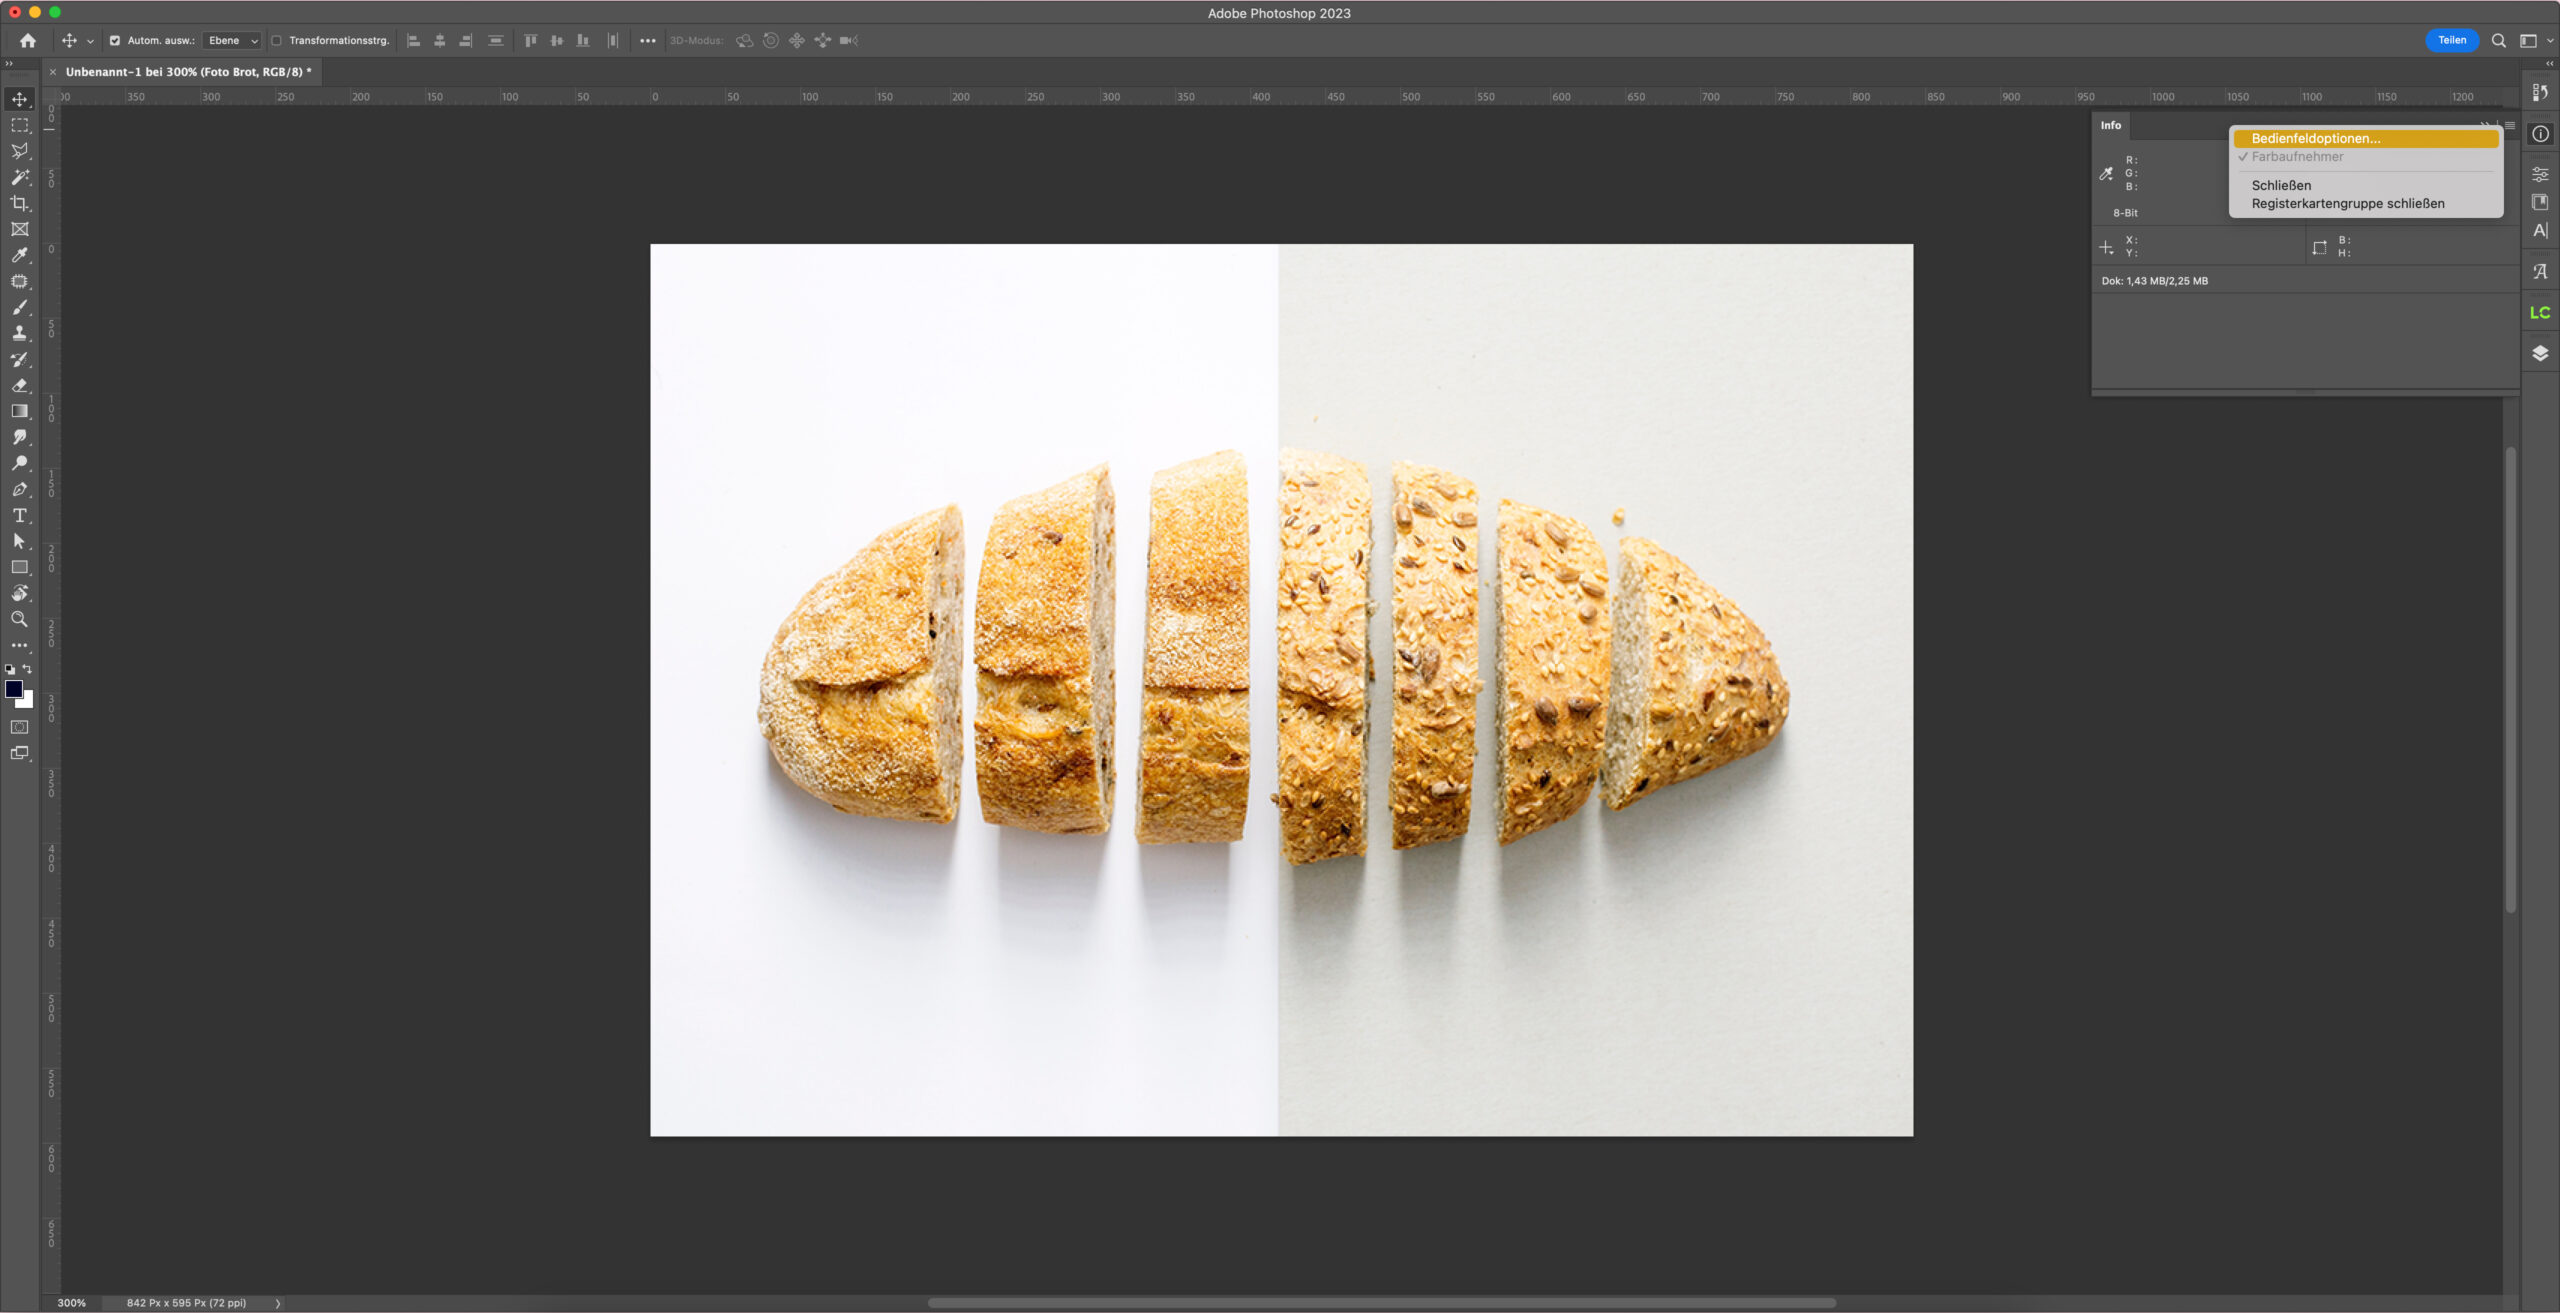This screenshot has width=2560, height=1313.
Task: Click the home screen icon
Action: tap(28, 41)
